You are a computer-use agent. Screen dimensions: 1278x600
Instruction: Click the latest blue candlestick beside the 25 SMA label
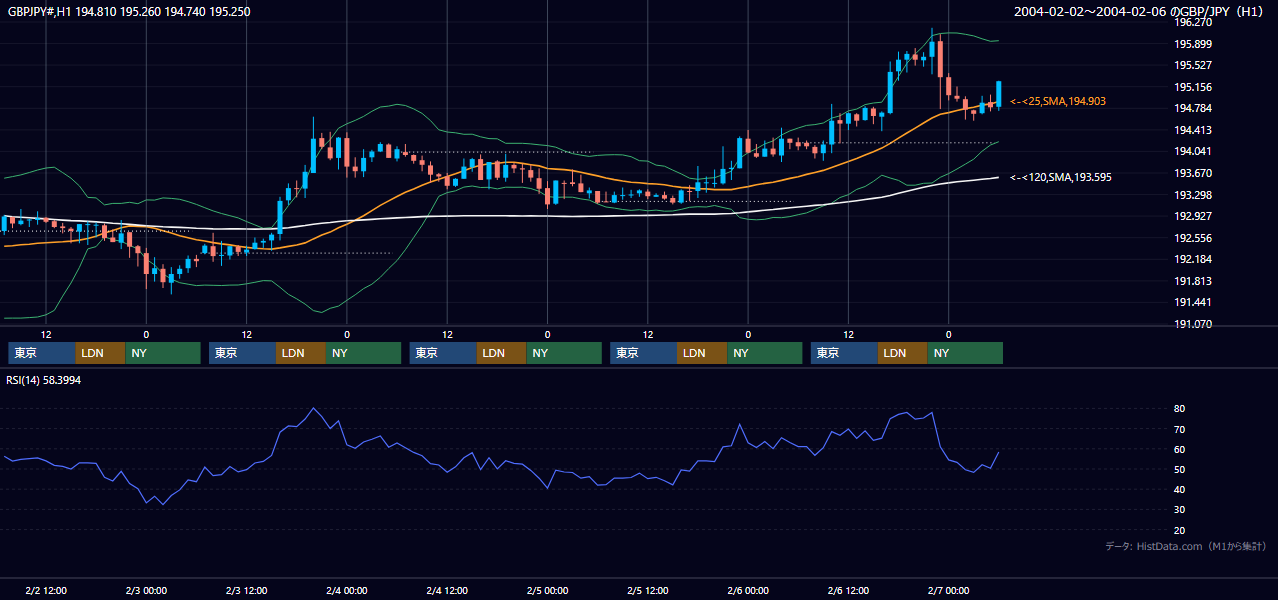998,95
